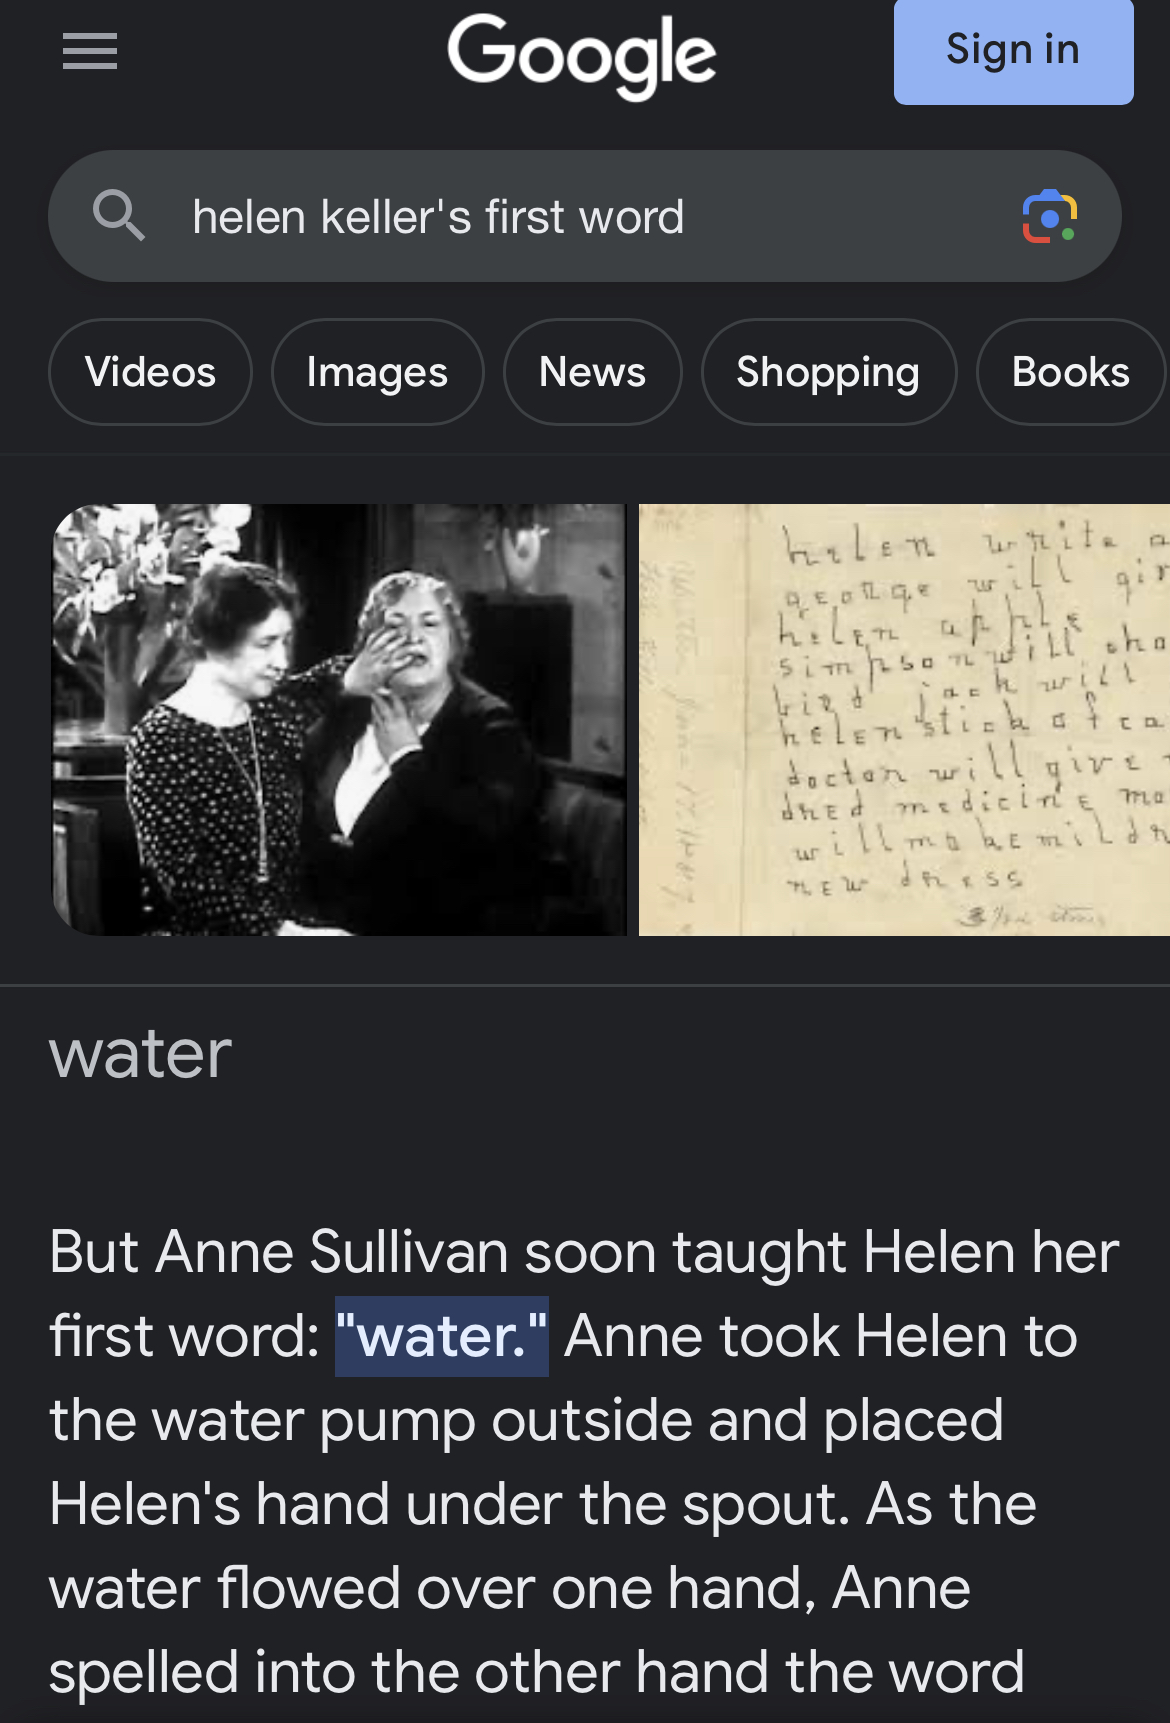Open the black-and-white Helen Keller photo
The height and width of the screenshot is (1723, 1170).
click(339, 720)
